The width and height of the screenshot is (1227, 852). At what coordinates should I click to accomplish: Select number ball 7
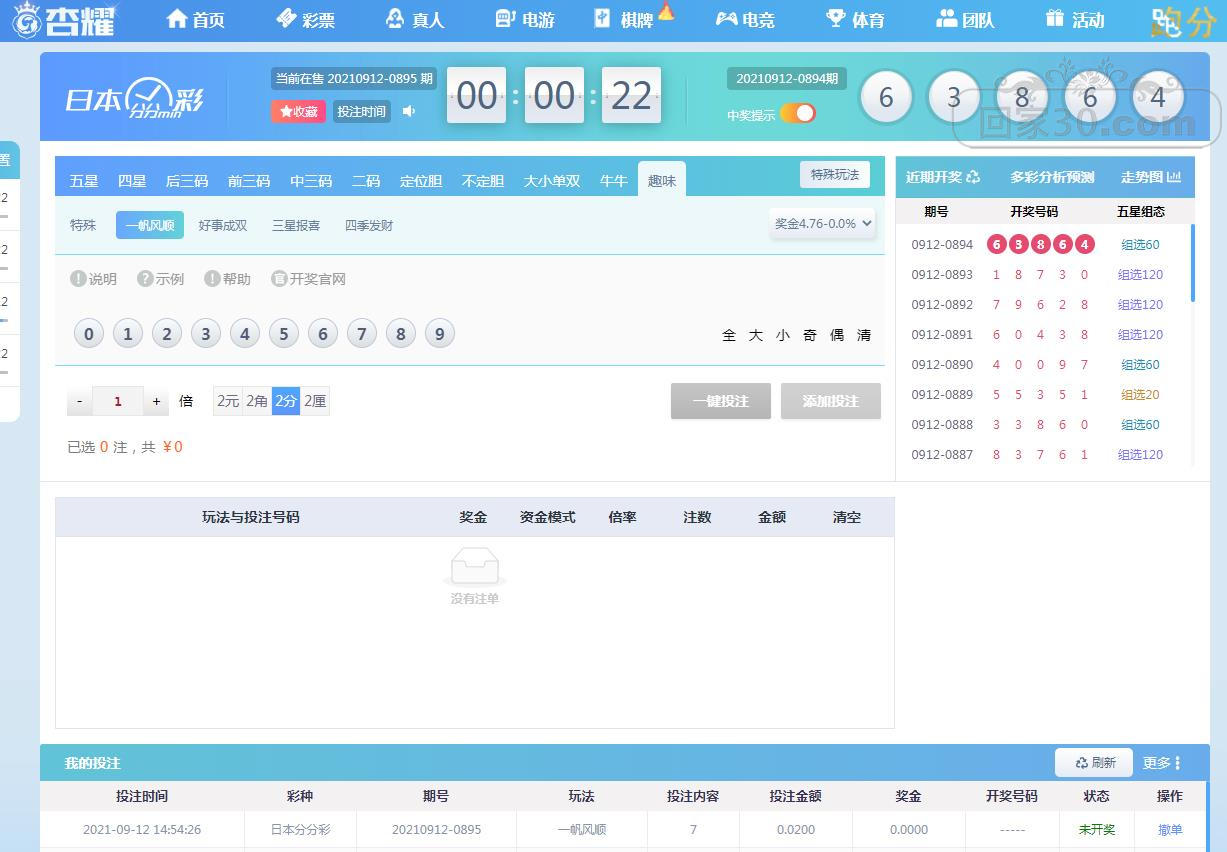362,334
